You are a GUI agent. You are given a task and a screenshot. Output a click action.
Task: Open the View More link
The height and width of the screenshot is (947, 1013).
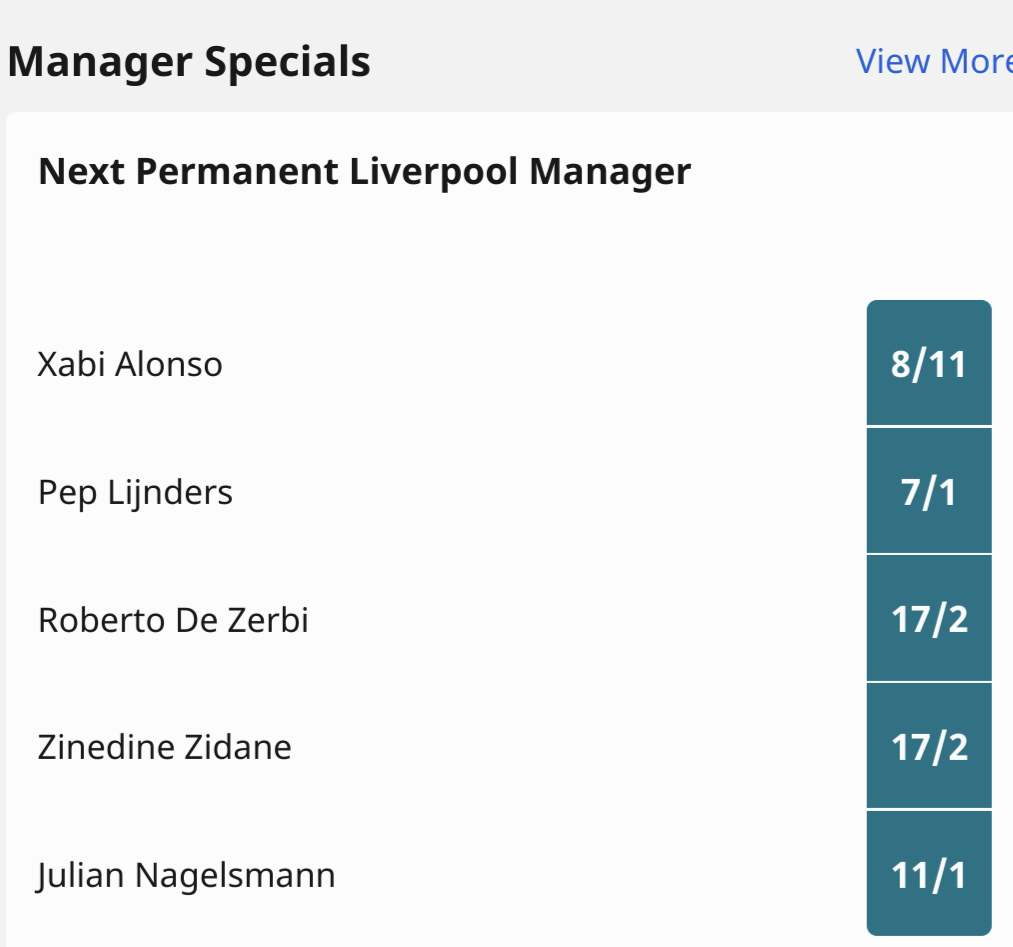point(934,62)
